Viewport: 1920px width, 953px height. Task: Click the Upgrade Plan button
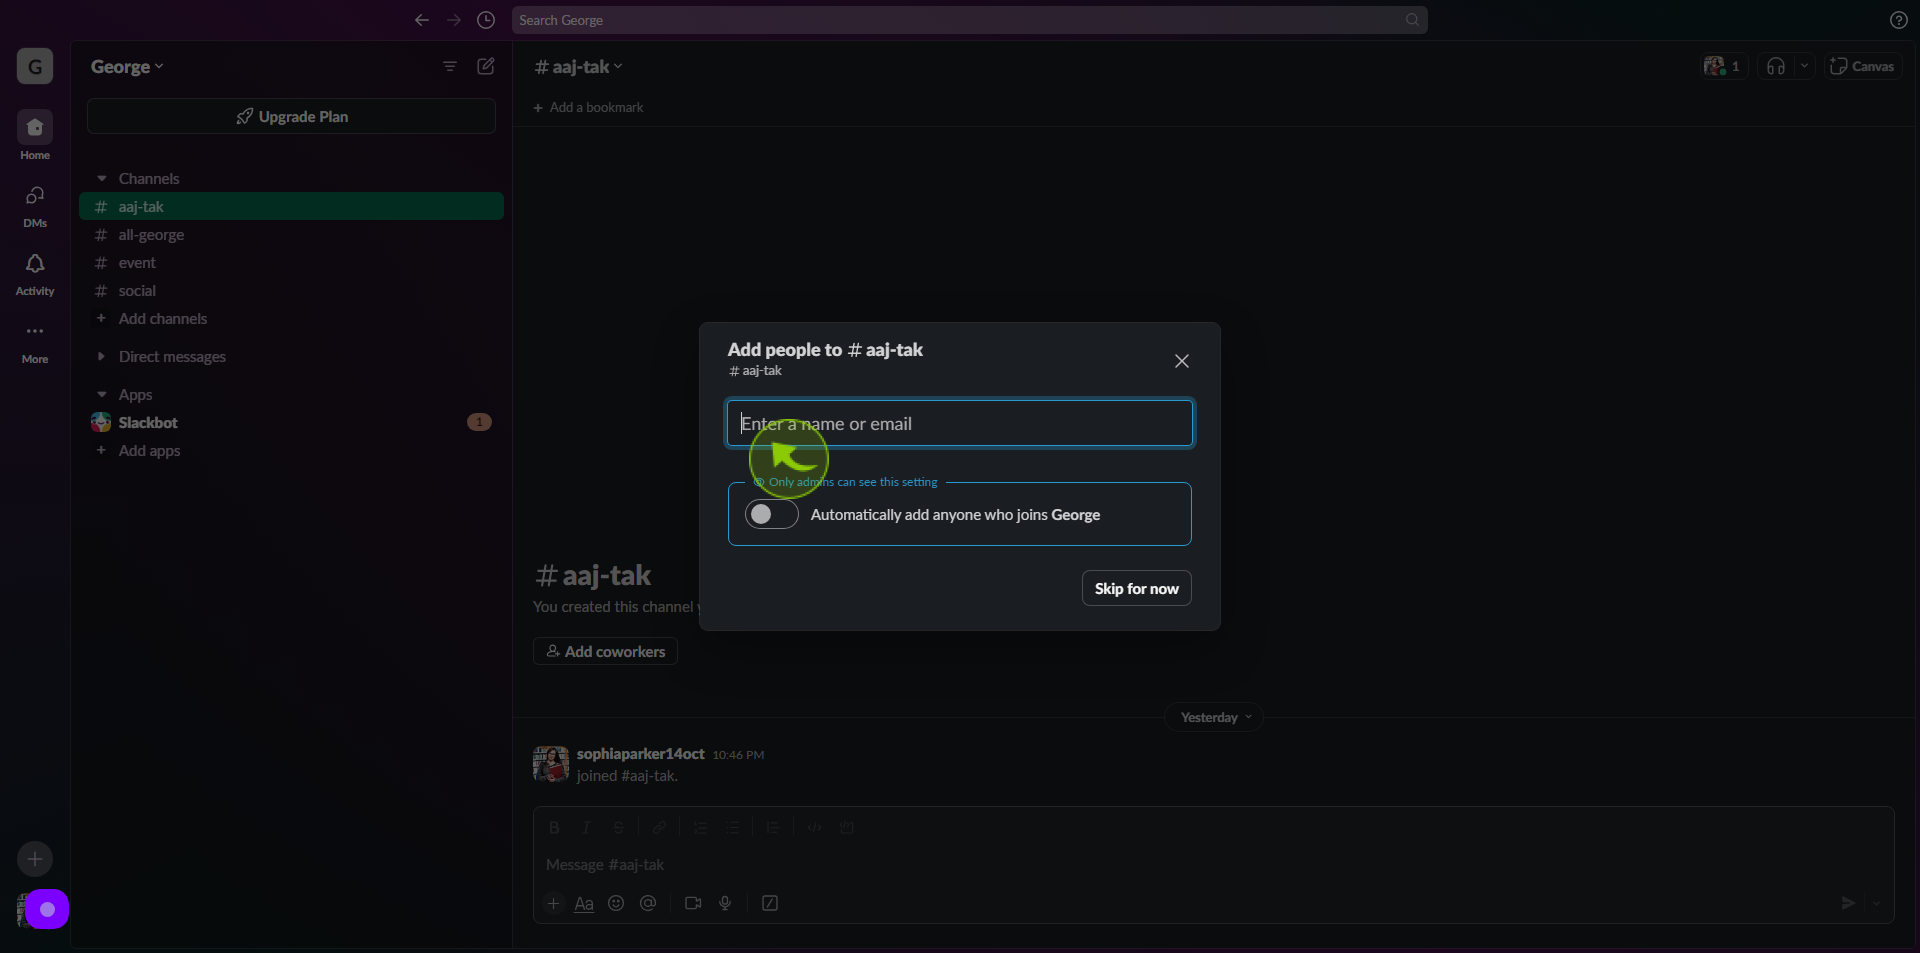pyautogui.click(x=291, y=116)
